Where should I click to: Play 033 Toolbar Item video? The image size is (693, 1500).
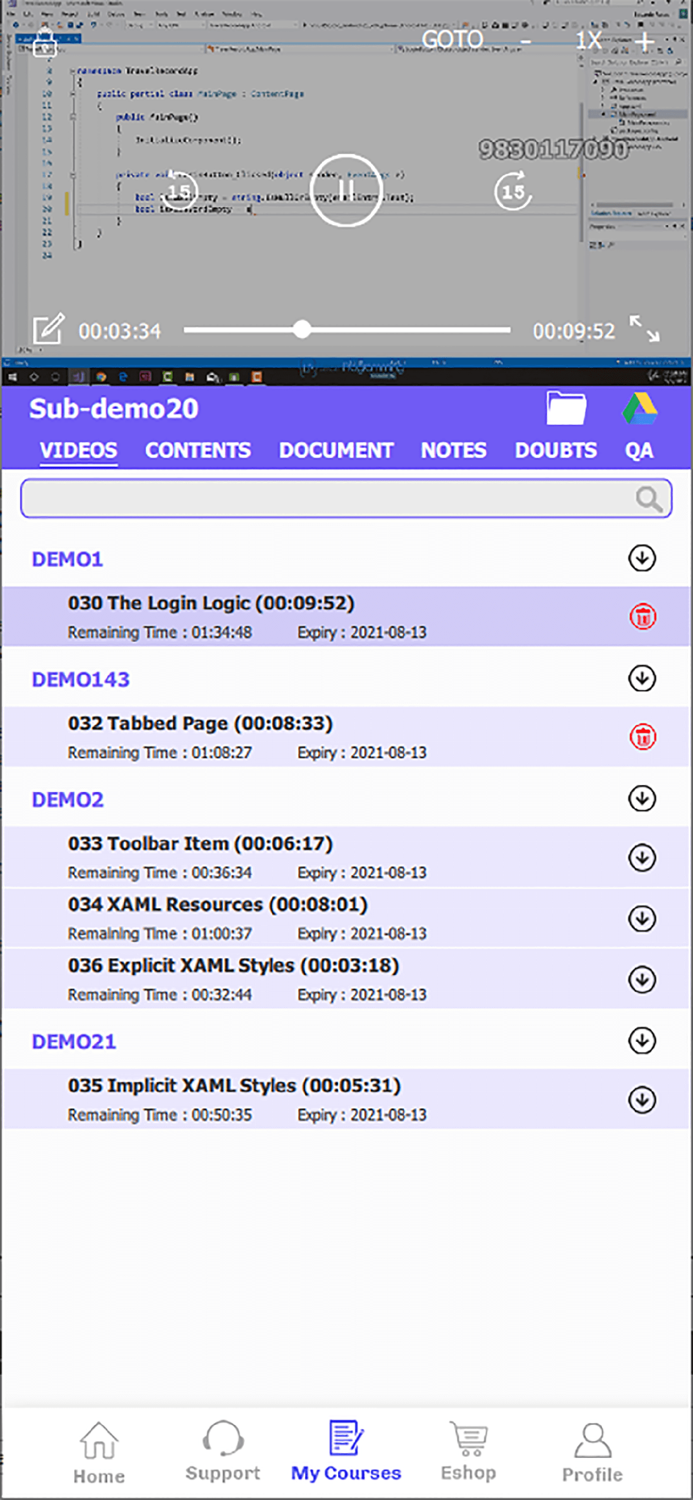[x=200, y=843]
